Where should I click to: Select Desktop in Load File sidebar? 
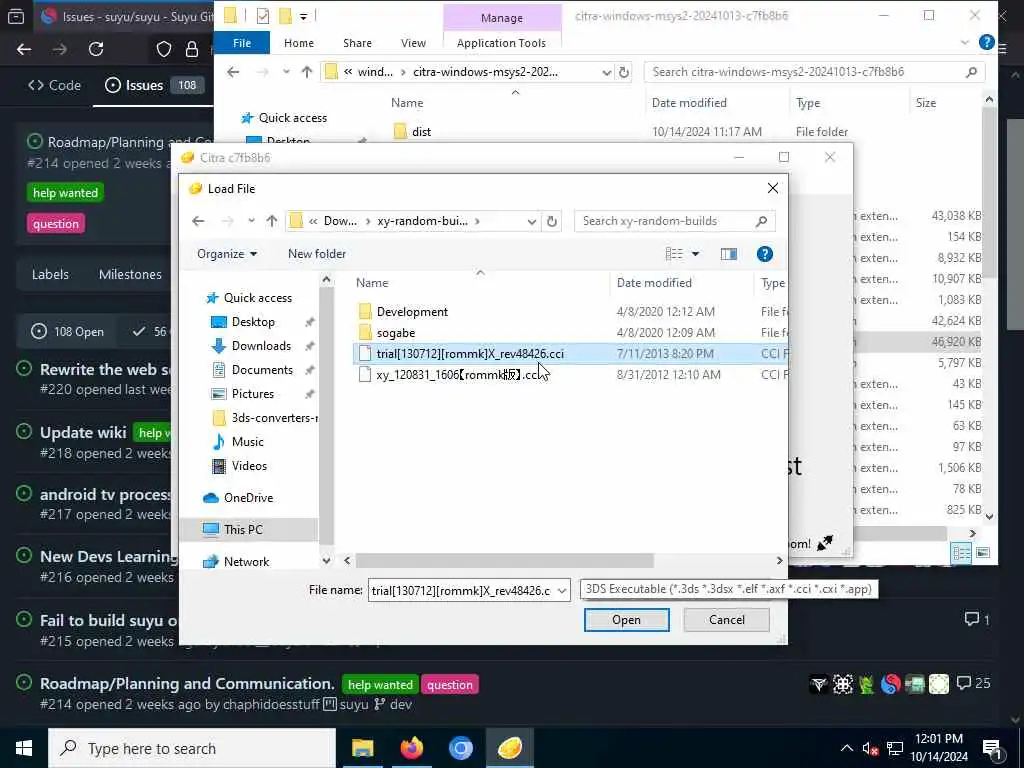pyautogui.click(x=253, y=322)
